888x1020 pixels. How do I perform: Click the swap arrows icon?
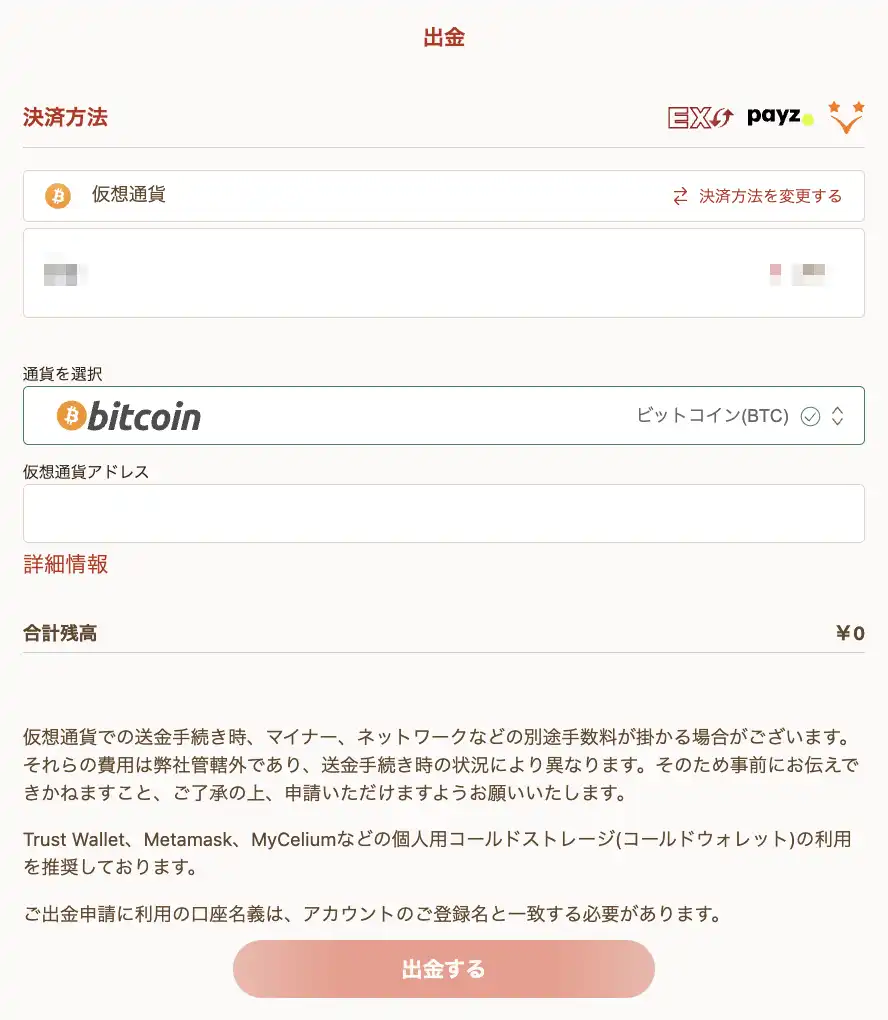680,196
